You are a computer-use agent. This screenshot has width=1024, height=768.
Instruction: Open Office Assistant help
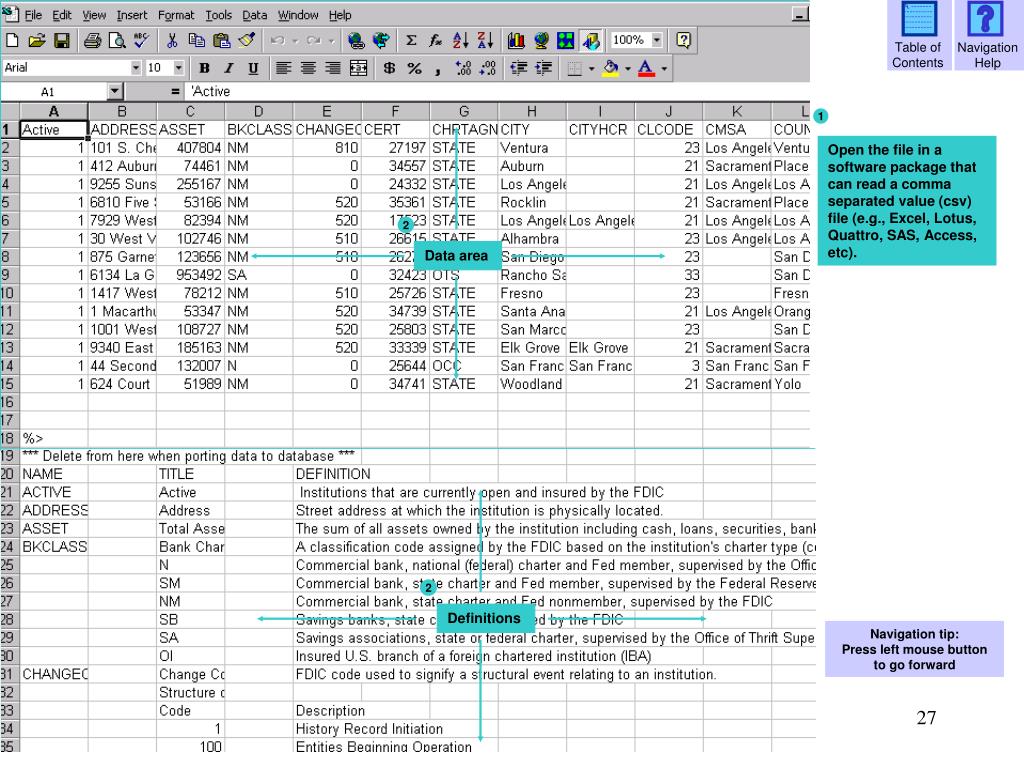[x=683, y=40]
